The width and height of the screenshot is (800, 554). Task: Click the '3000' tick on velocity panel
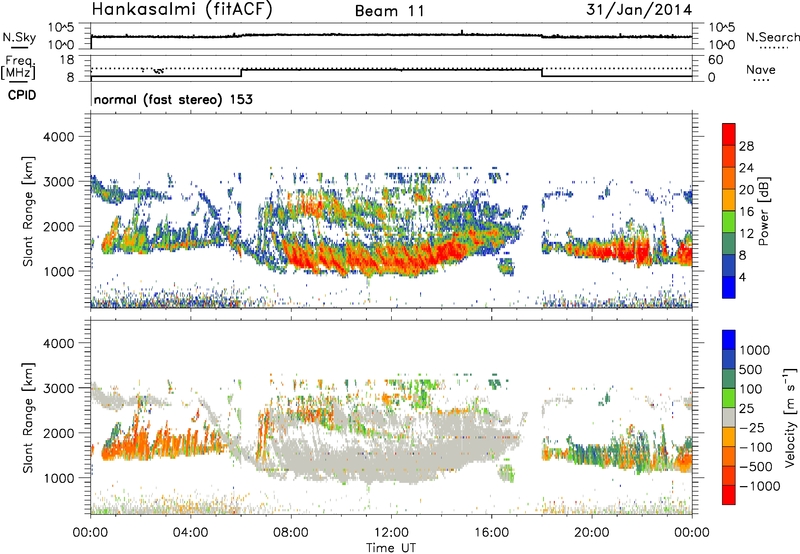tap(58, 388)
